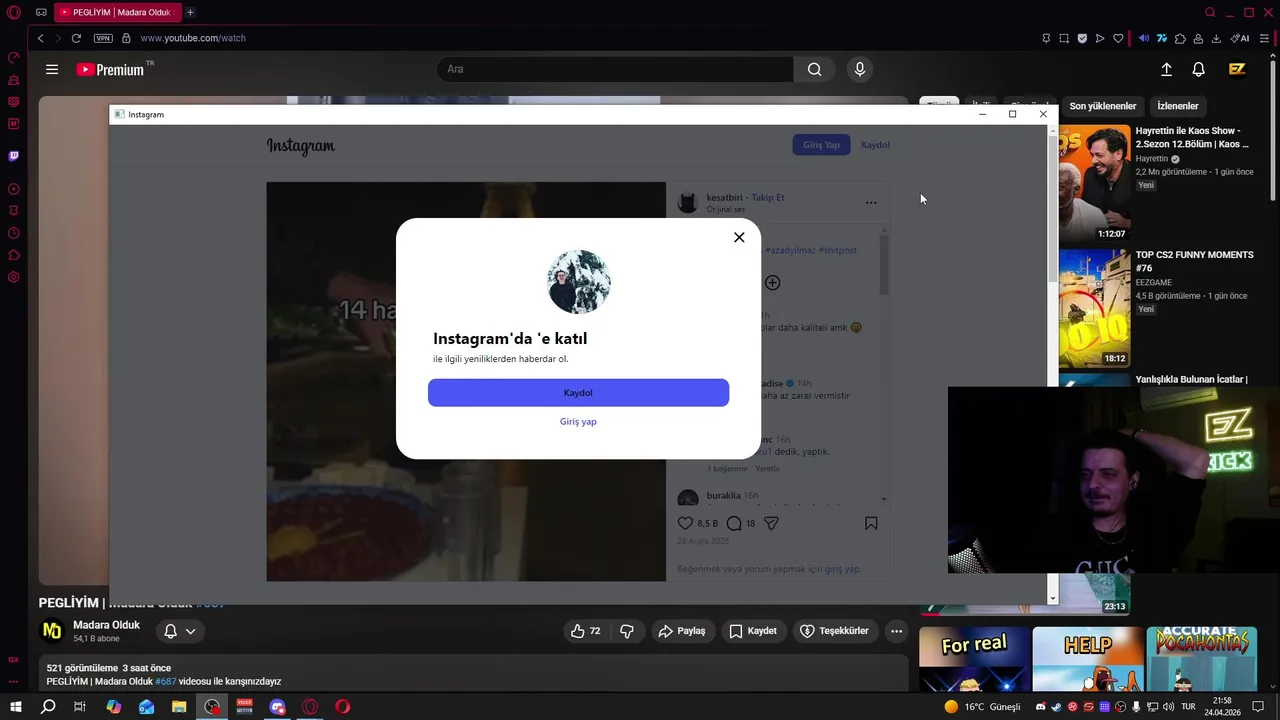Select the Son yüklenenler filter chip
This screenshot has width=1280, height=720.
tap(1102, 106)
